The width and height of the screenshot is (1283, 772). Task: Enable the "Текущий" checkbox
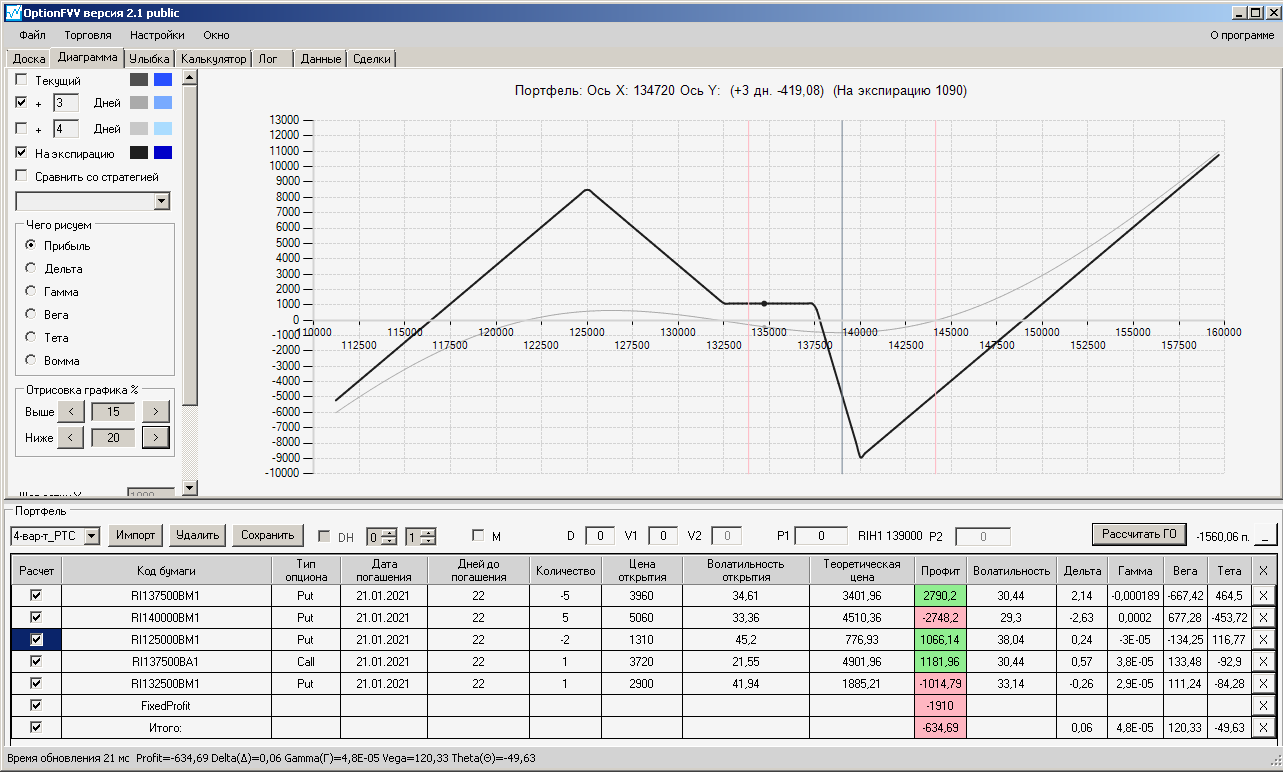[21, 80]
